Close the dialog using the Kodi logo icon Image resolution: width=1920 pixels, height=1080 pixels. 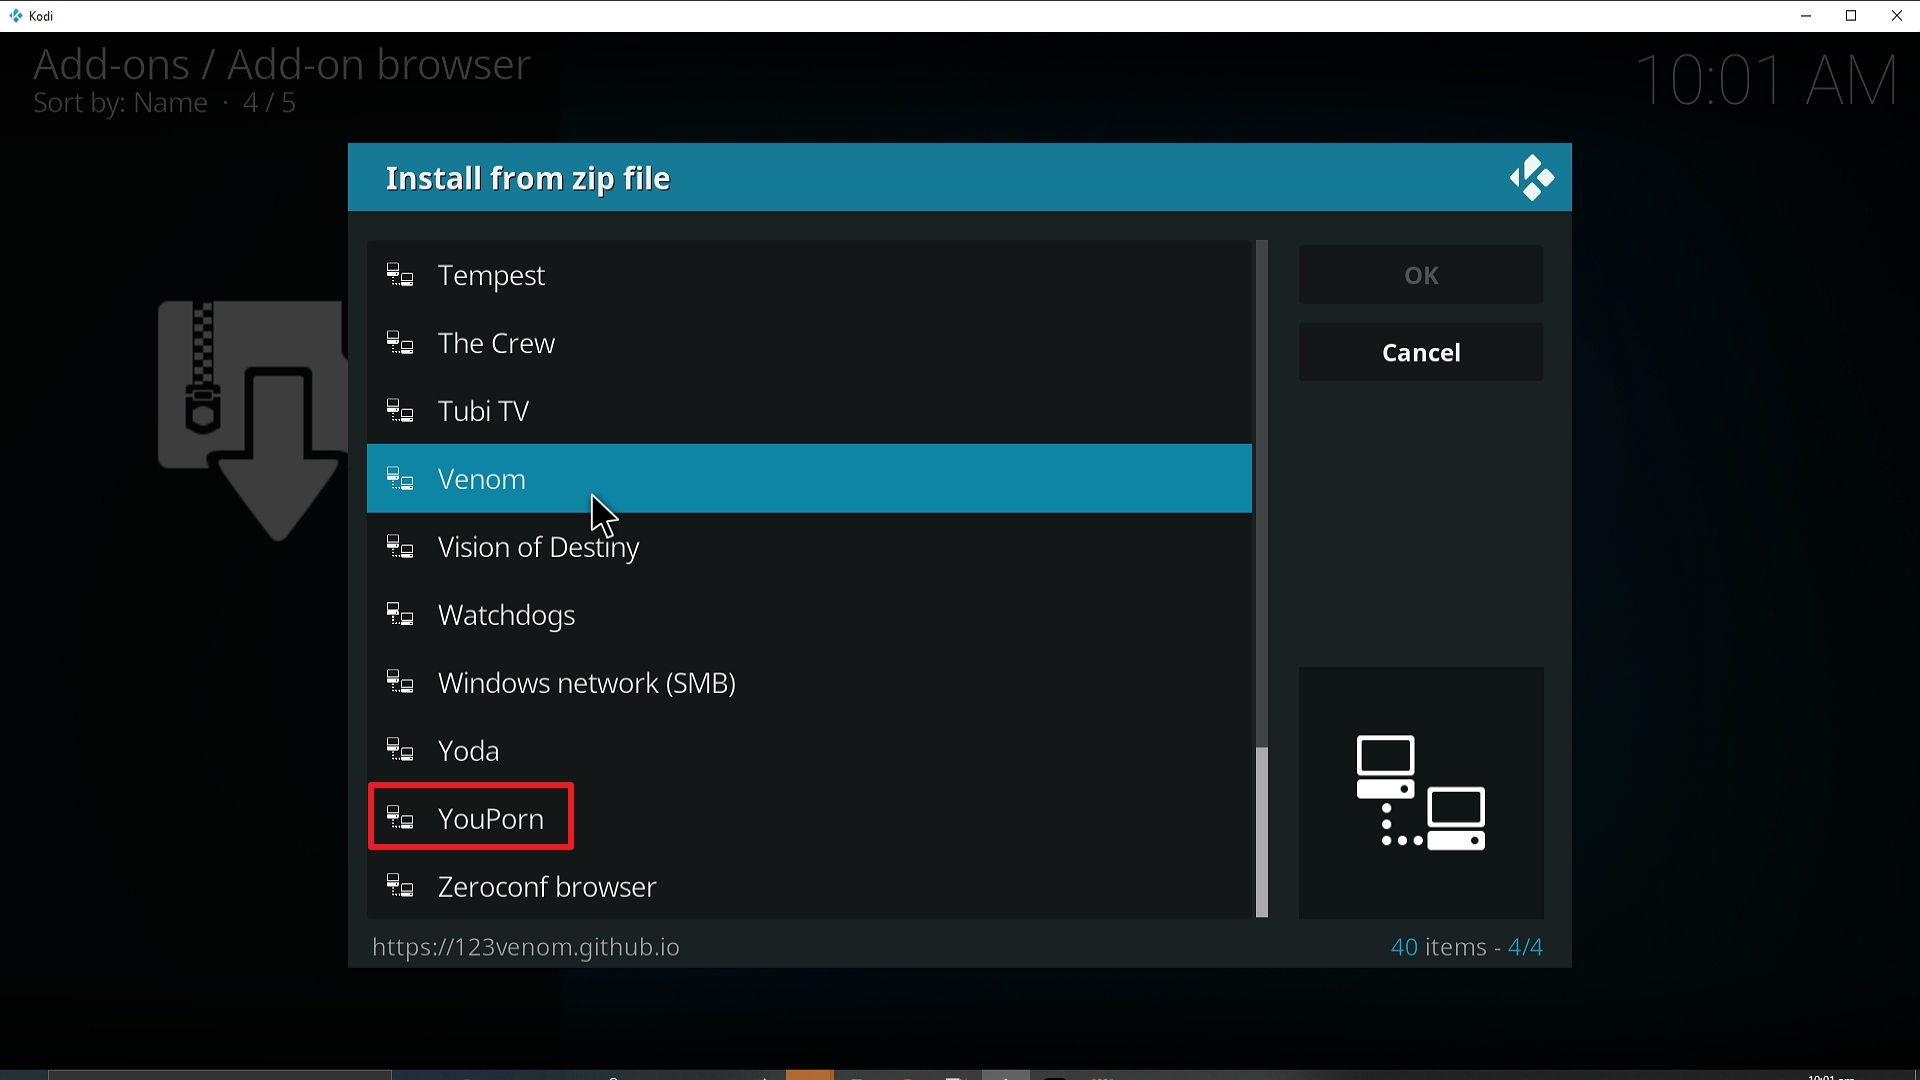click(1532, 179)
